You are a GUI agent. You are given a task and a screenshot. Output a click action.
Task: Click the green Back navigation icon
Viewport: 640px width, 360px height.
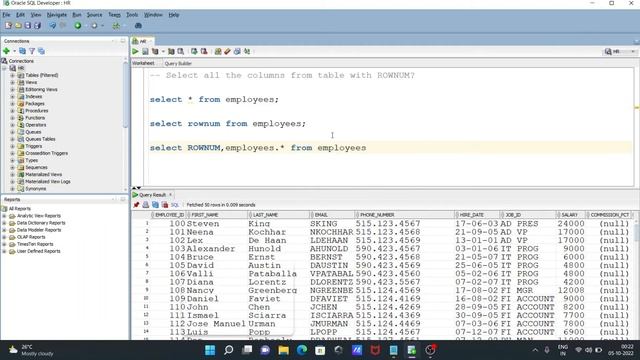[x=78, y=26]
